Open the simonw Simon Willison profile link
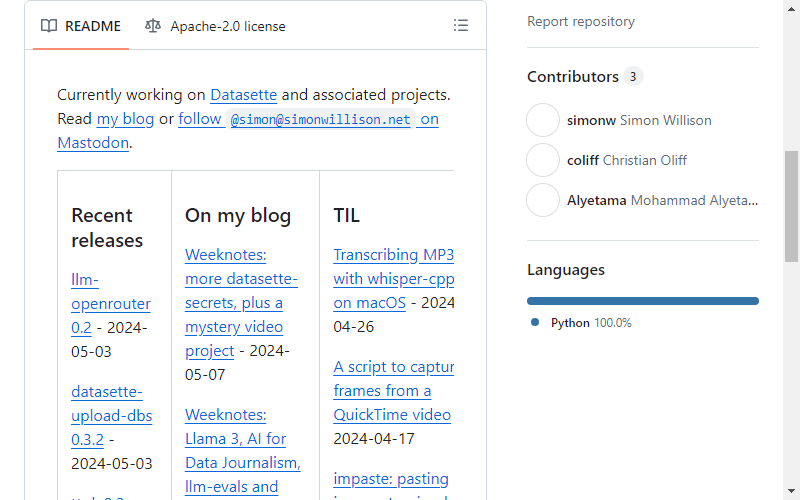This screenshot has height=500, width=800. click(639, 120)
